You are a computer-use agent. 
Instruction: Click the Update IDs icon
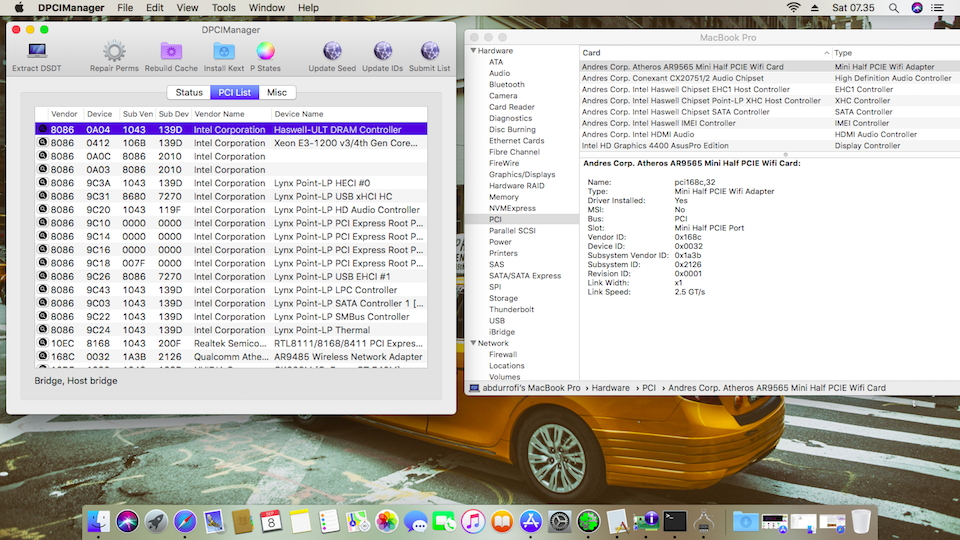[x=382, y=51]
